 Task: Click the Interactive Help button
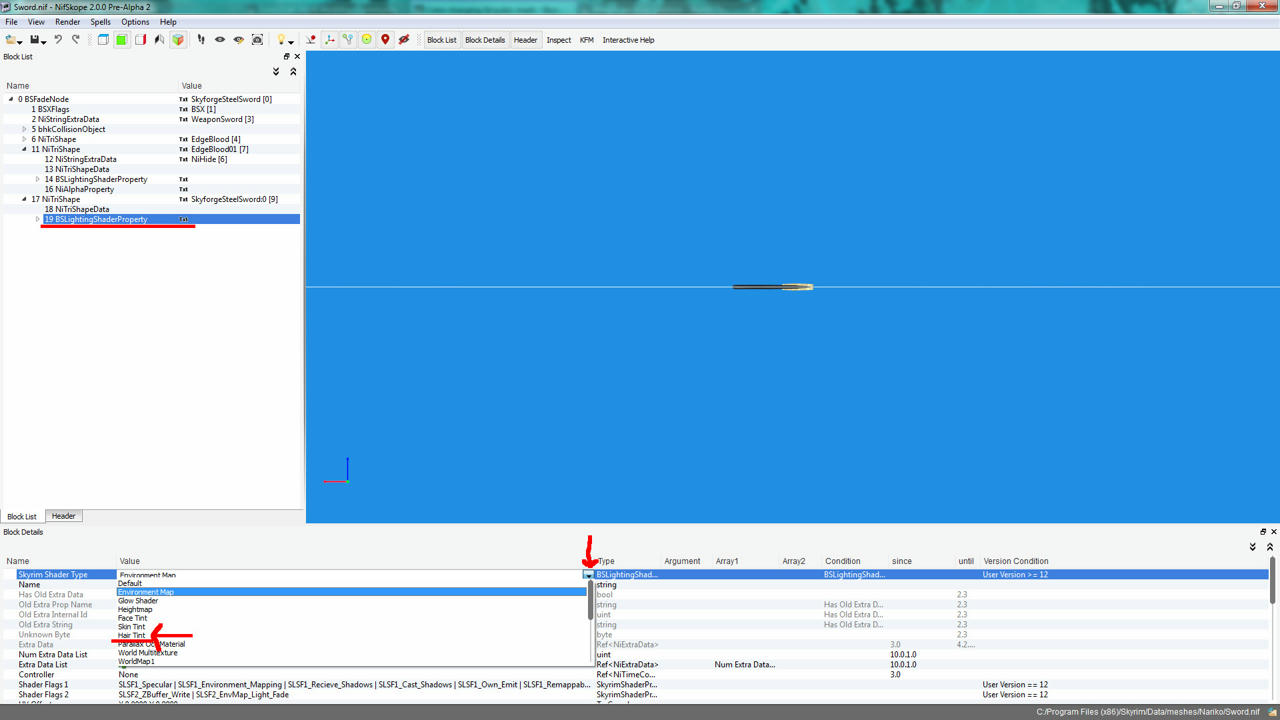click(628, 40)
